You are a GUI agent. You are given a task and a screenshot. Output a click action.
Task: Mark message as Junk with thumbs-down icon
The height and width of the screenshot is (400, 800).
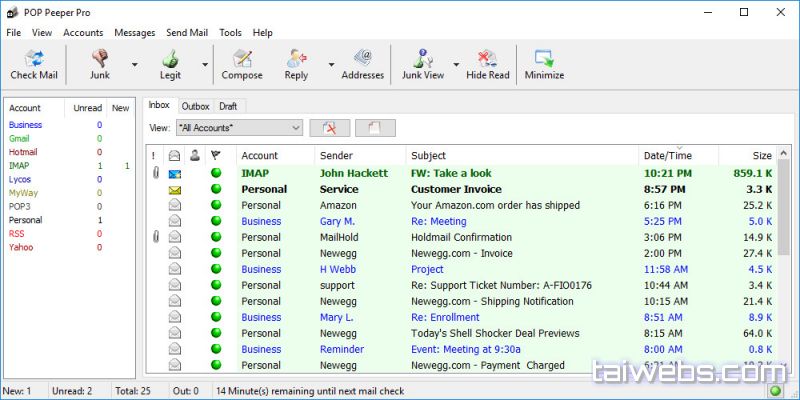click(101, 58)
